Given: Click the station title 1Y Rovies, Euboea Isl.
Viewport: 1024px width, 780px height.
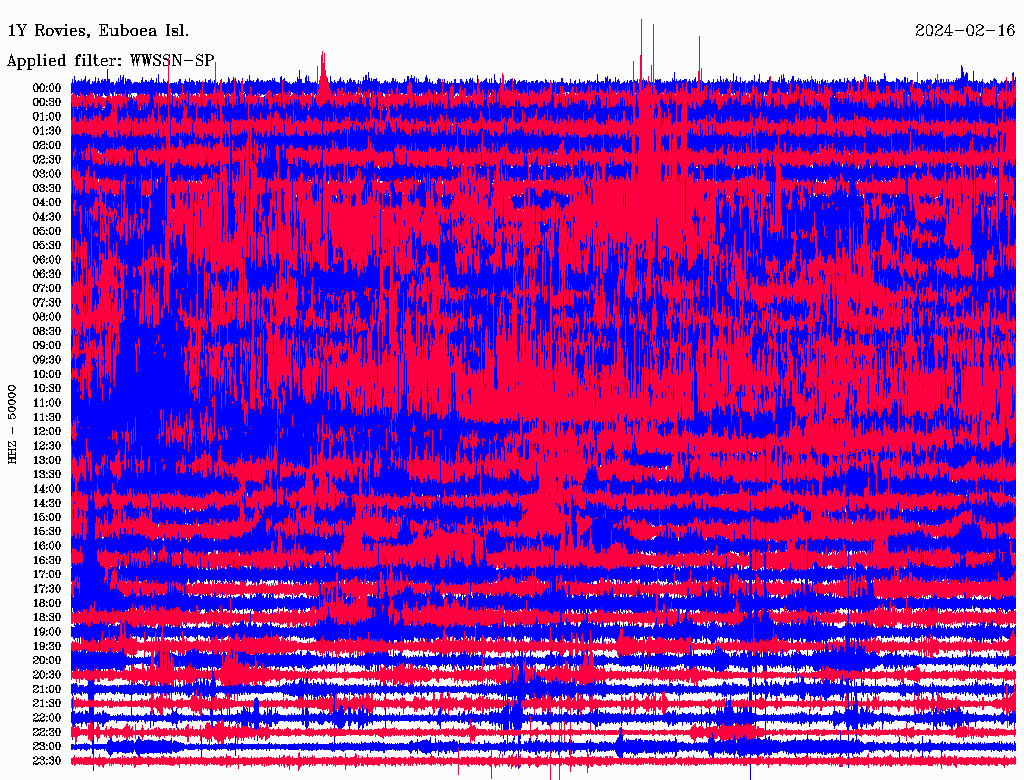Looking at the screenshot, I should [x=98, y=31].
